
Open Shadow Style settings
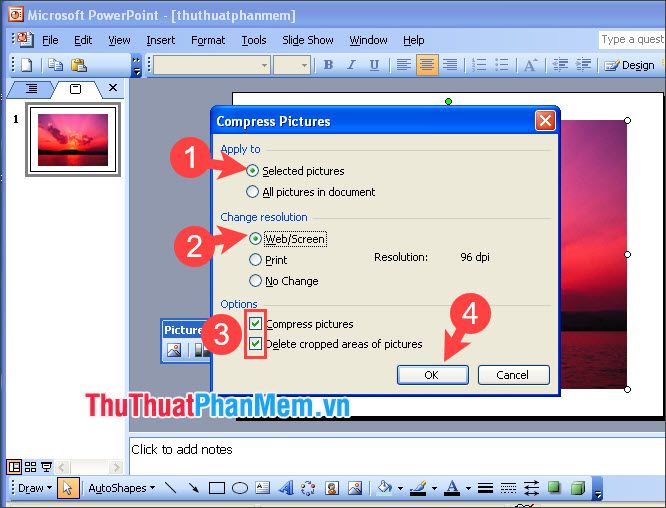pyautogui.click(x=554, y=487)
